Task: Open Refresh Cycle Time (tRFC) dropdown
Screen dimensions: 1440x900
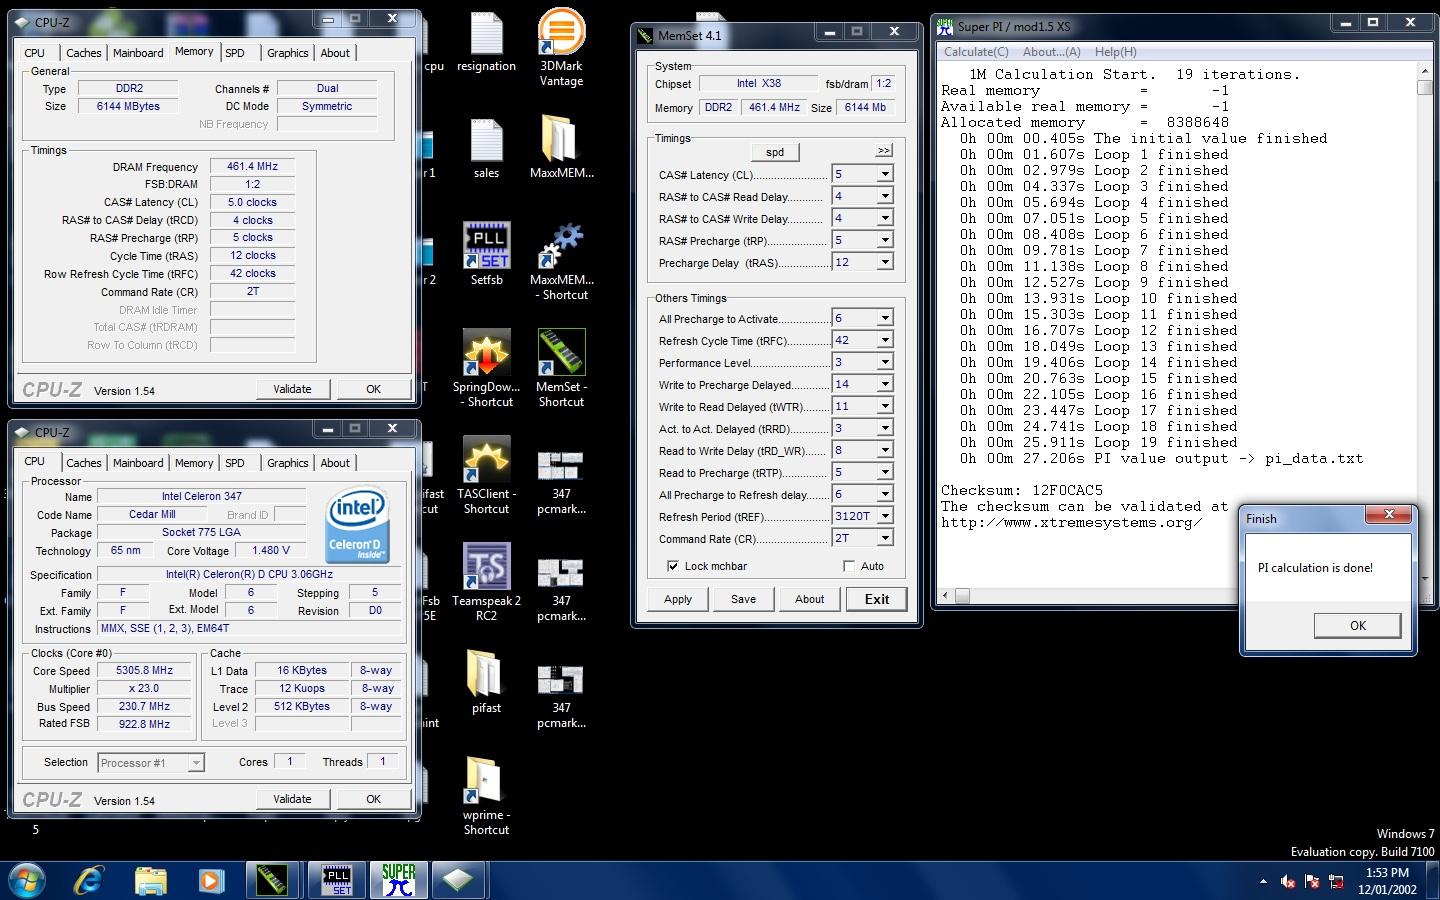Action: [x=885, y=340]
